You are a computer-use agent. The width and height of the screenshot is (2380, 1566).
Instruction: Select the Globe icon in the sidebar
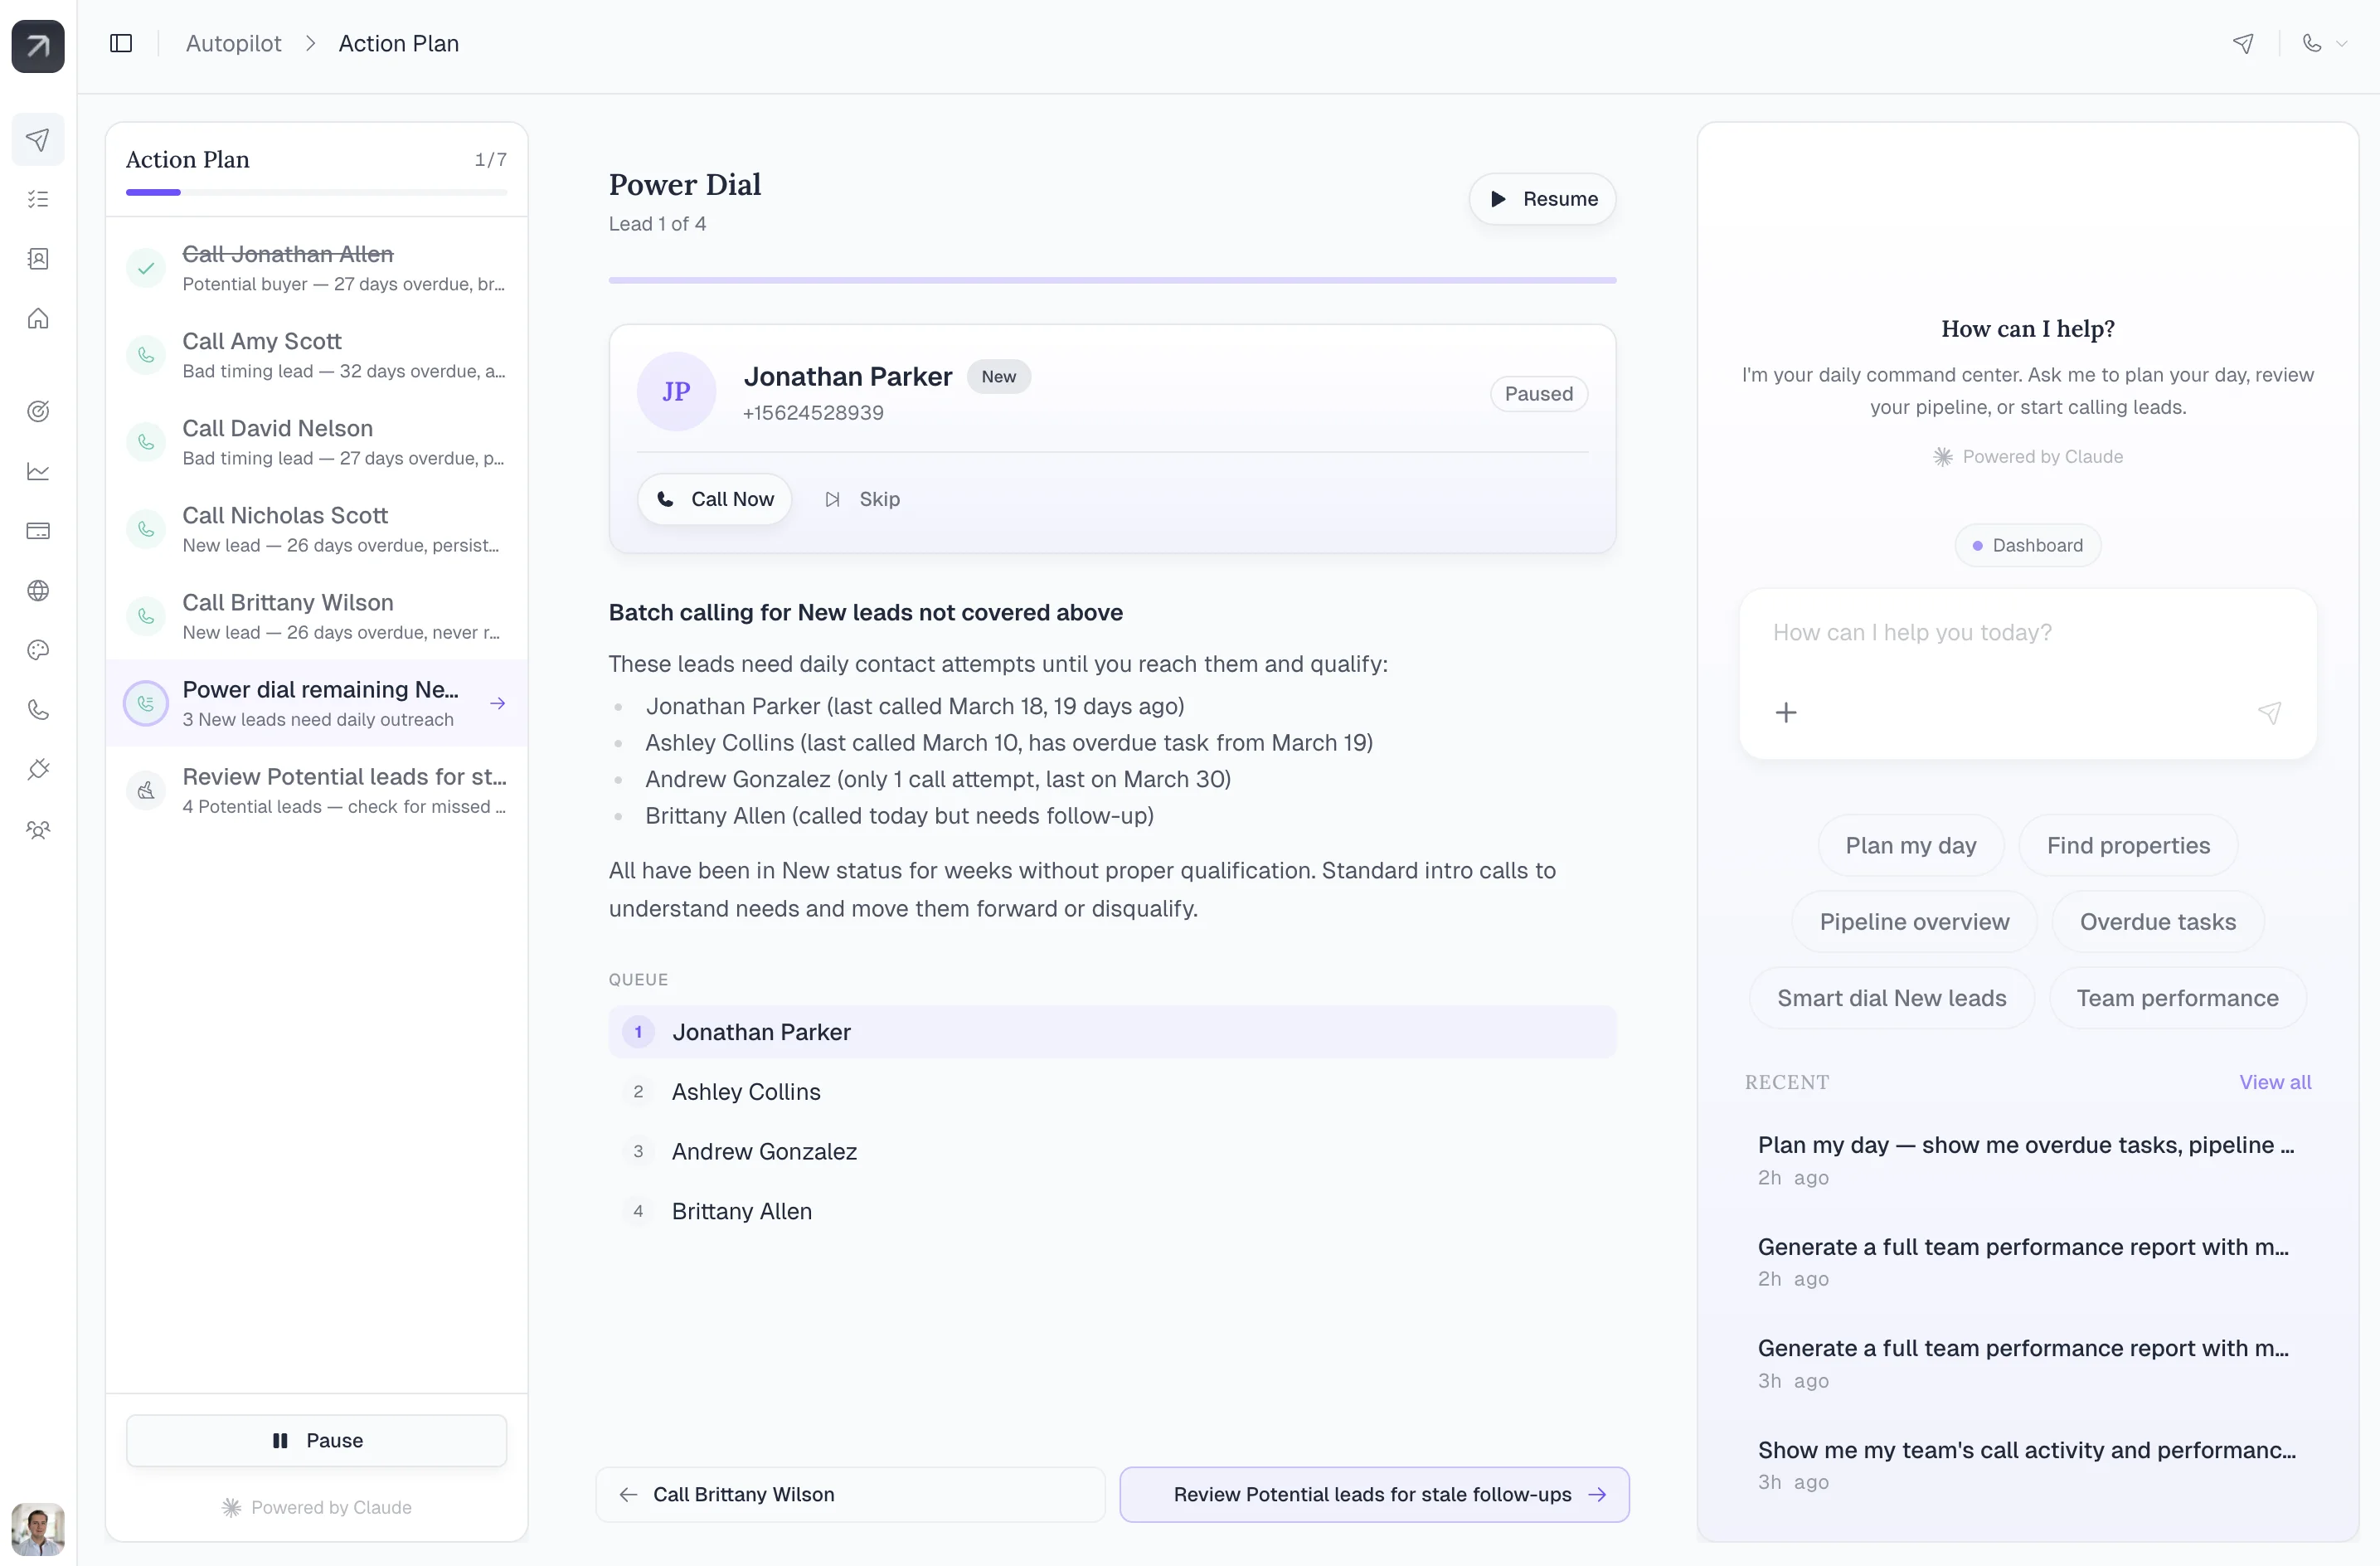coord(38,590)
